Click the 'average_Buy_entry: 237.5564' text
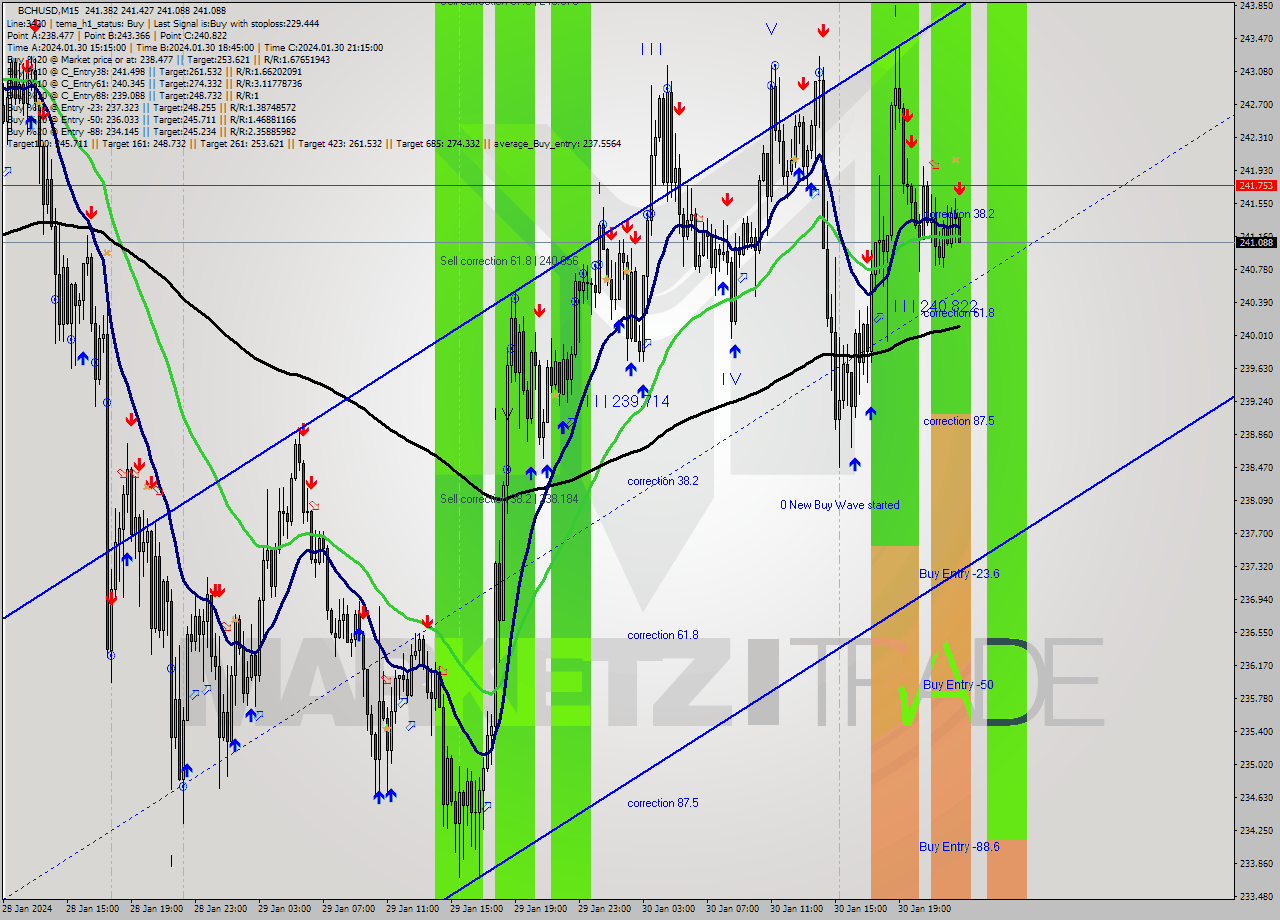 coord(555,144)
